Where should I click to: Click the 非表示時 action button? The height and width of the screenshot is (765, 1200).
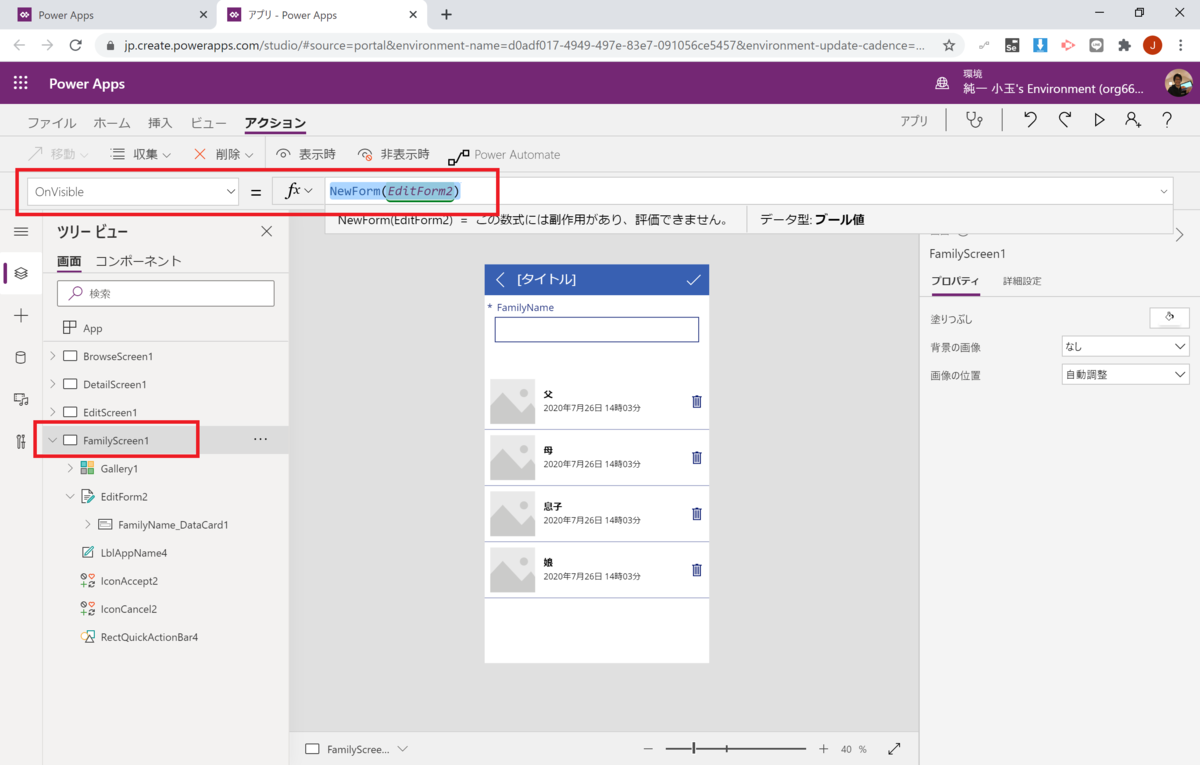pos(393,155)
